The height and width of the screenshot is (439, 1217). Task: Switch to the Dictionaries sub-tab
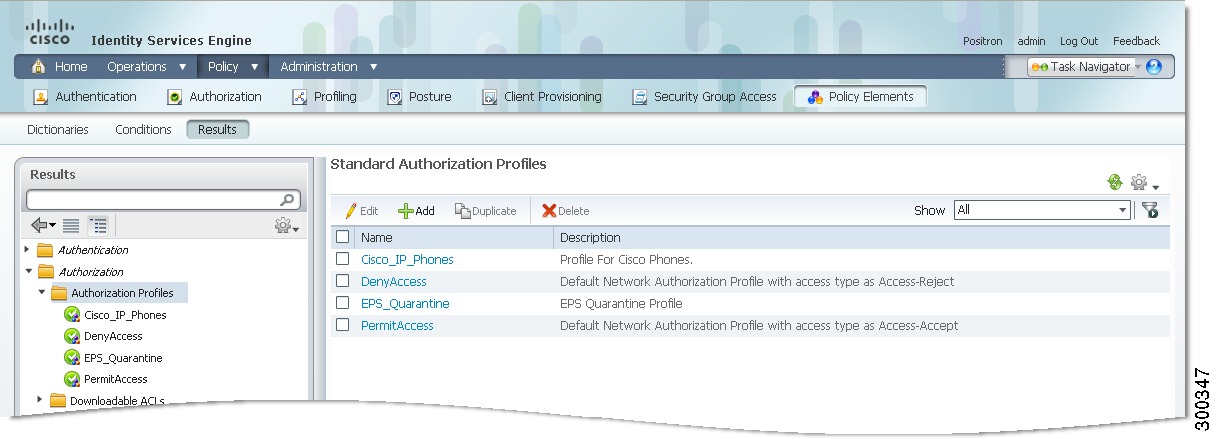coord(58,130)
